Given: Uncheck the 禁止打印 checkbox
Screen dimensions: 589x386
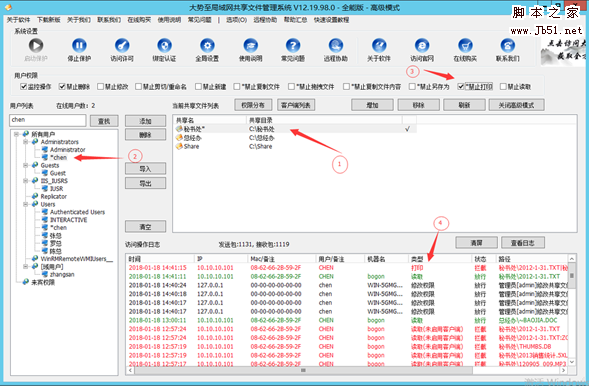Looking at the screenshot, I should coord(461,87).
